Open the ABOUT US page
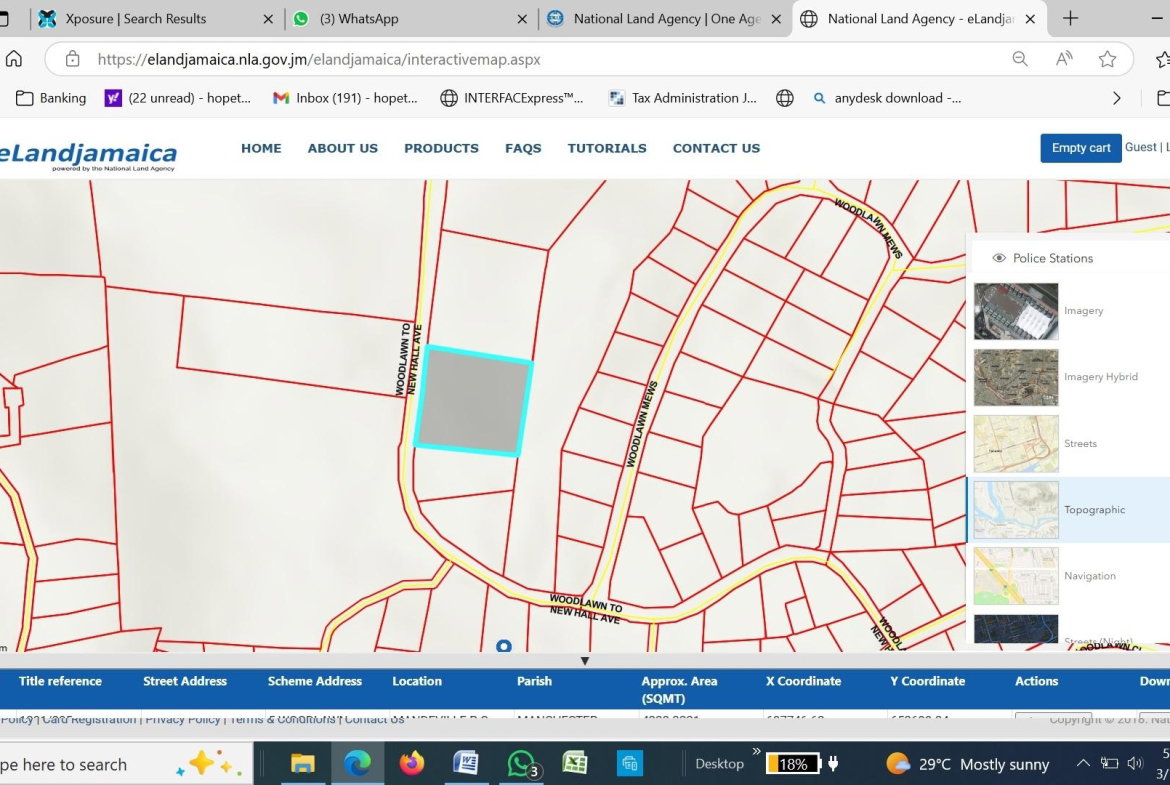Screen dimensions: 1170x785 (x=342, y=148)
